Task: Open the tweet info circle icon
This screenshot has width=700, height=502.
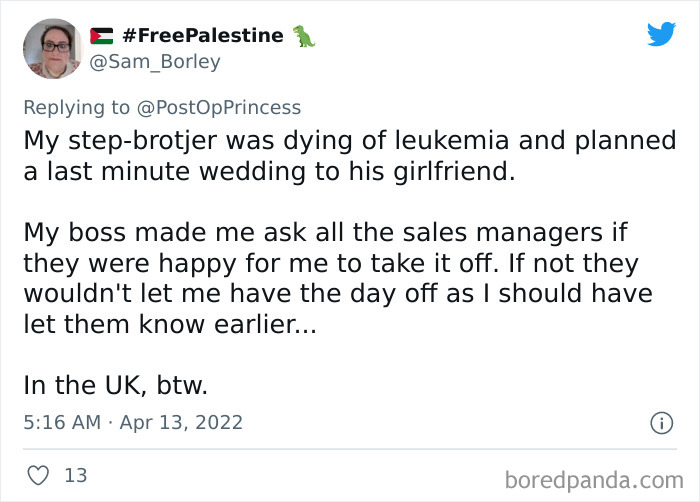Action: click(660, 423)
